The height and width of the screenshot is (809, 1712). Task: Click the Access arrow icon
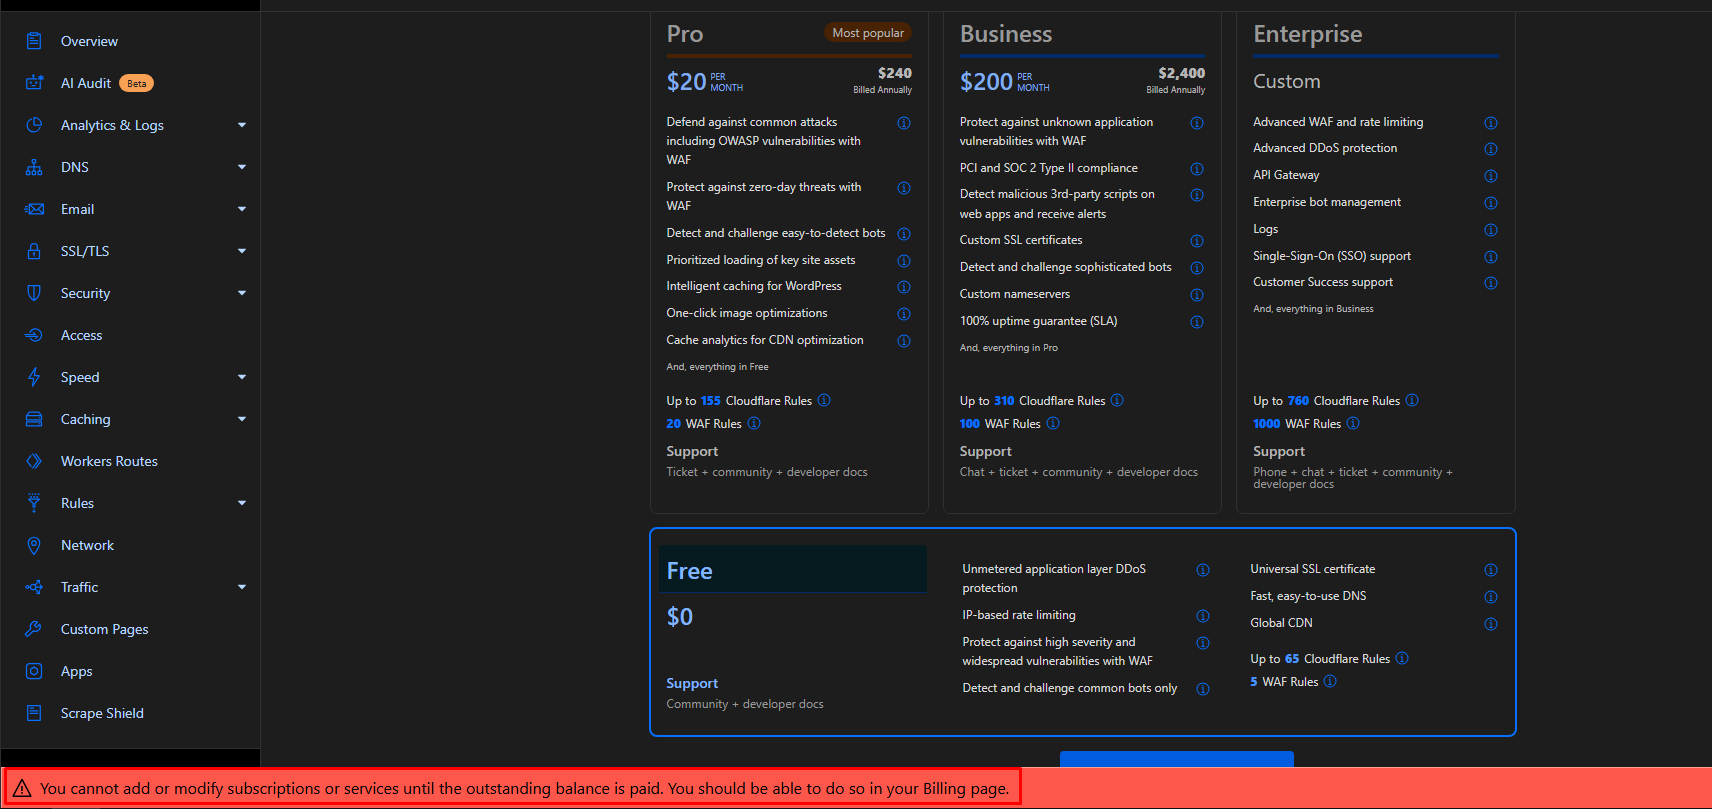point(34,335)
